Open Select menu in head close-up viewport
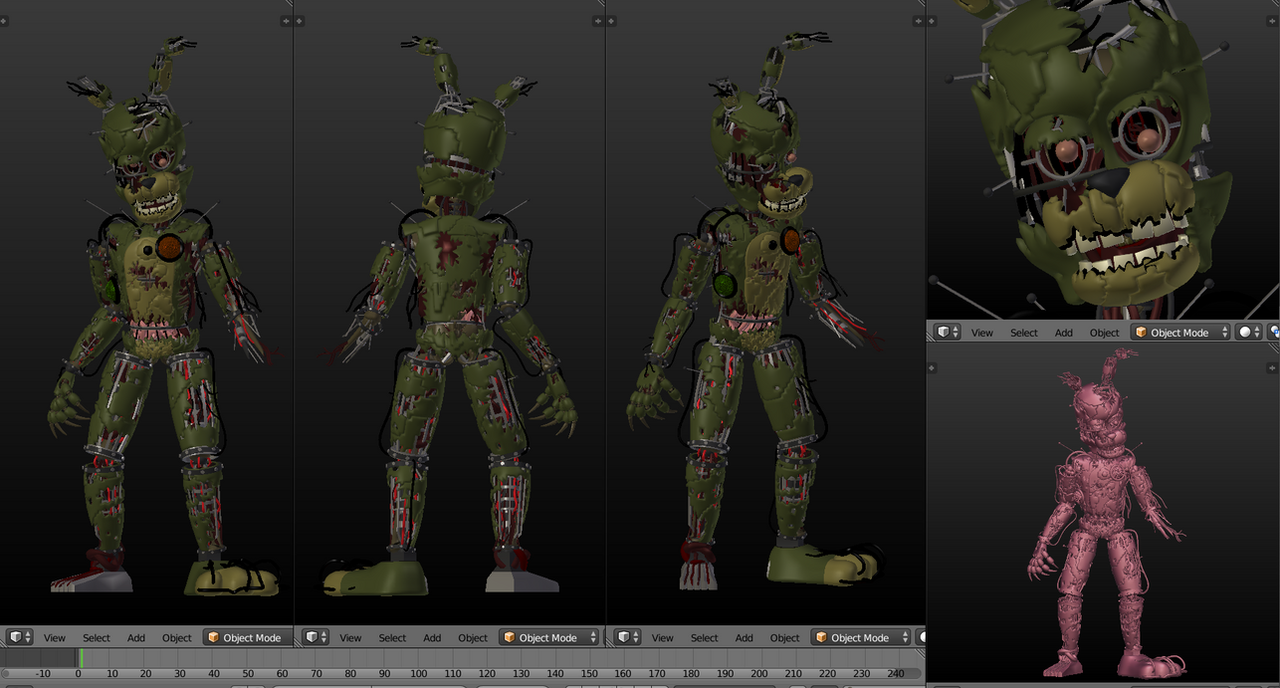Viewport: 1280px width, 688px height. (1024, 332)
